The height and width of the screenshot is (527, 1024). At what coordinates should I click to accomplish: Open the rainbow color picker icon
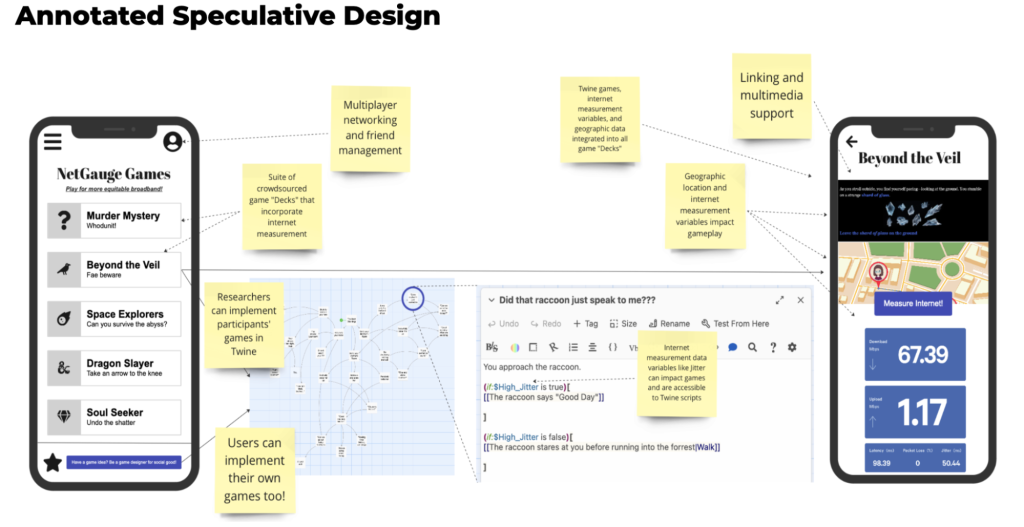pyautogui.click(x=515, y=347)
